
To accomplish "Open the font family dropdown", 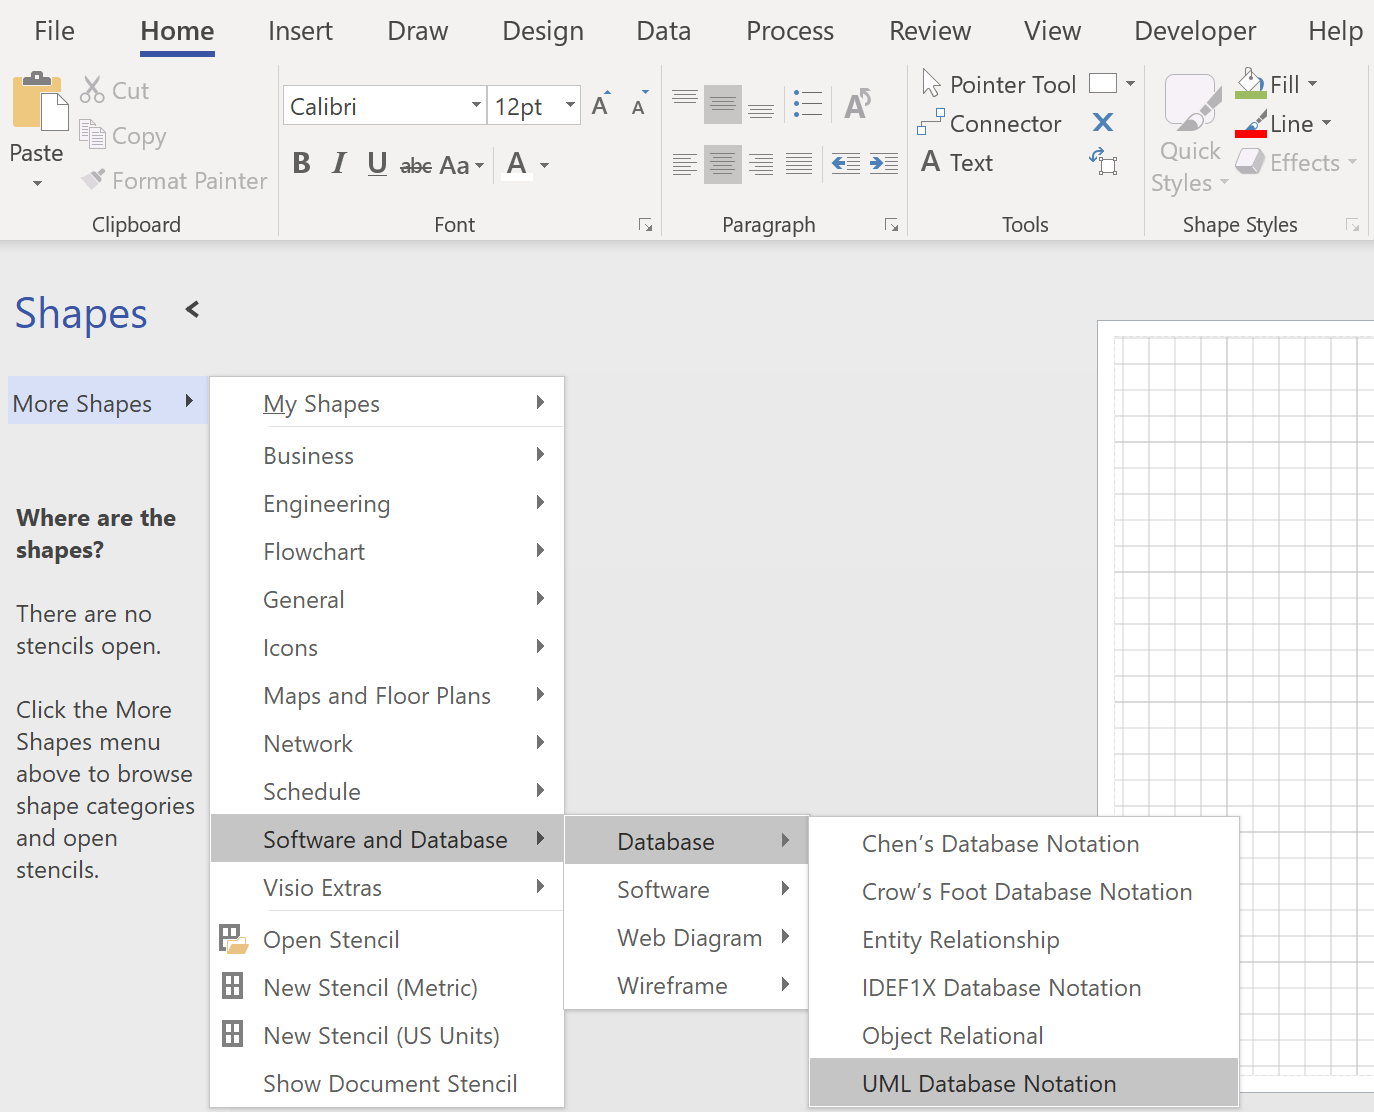I will (x=477, y=105).
